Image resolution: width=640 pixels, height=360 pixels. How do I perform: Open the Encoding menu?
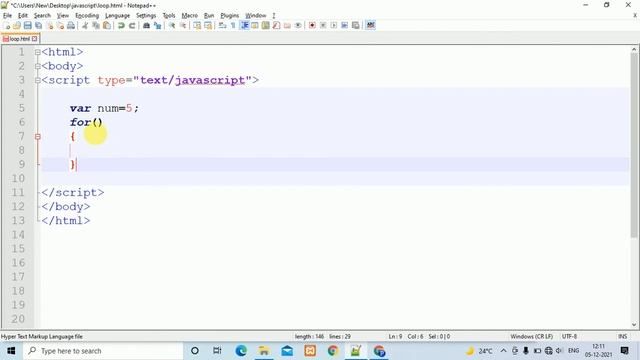[87, 16]
